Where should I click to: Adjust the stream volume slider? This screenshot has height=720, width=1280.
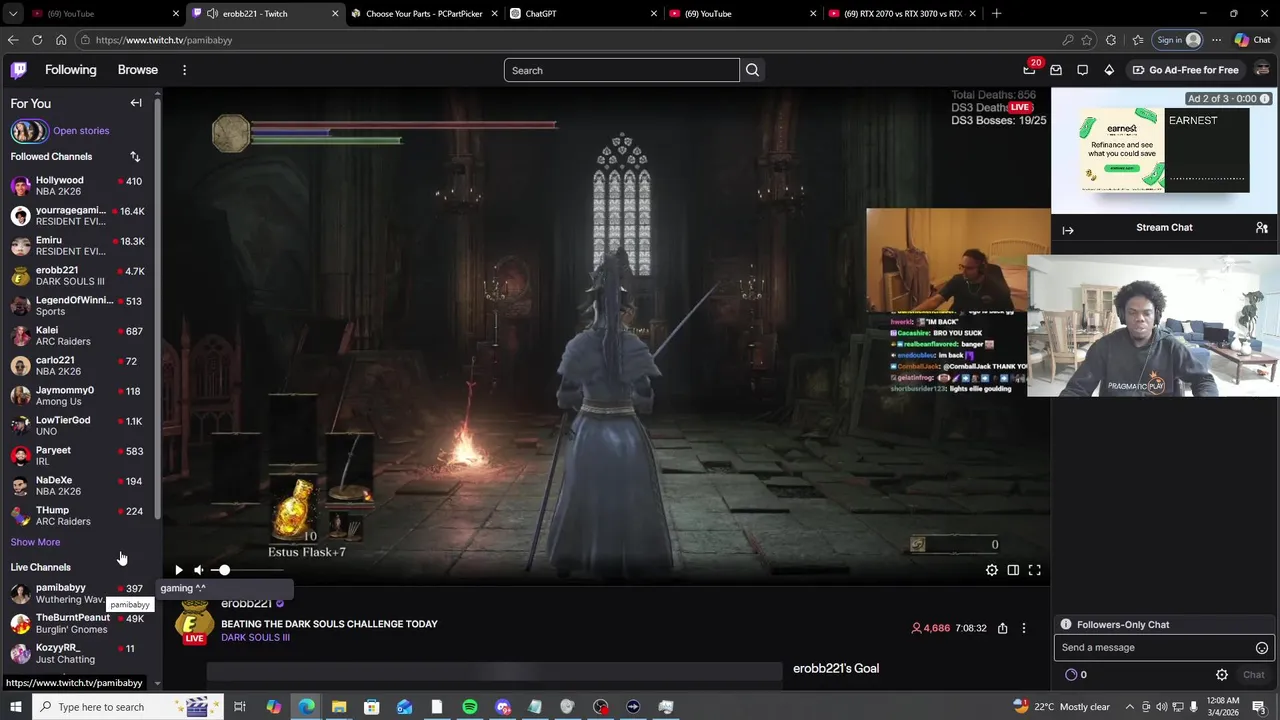tap(249, 570)
